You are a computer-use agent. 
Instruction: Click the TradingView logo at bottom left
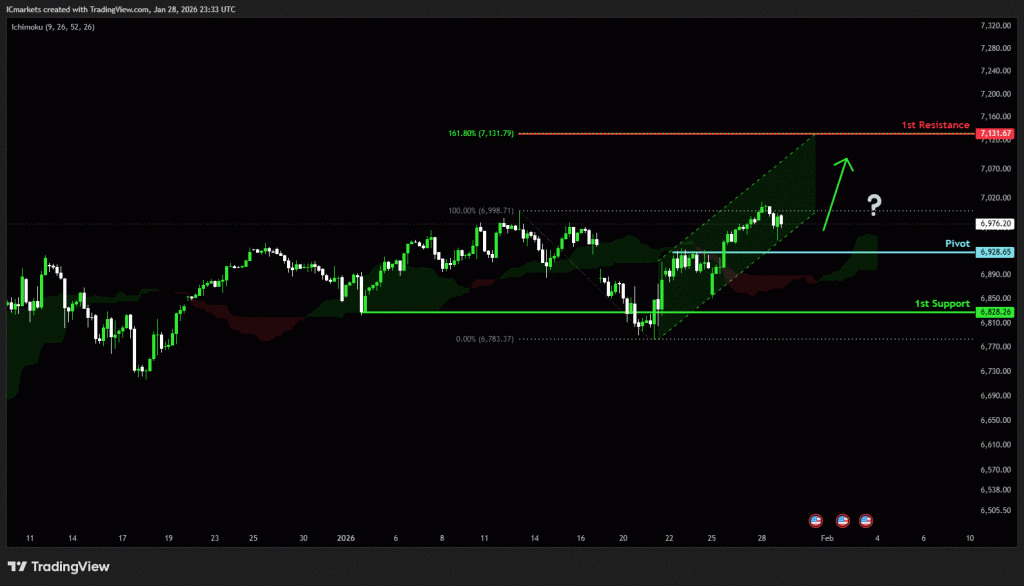pyautogui.click(x=59, y=567)
